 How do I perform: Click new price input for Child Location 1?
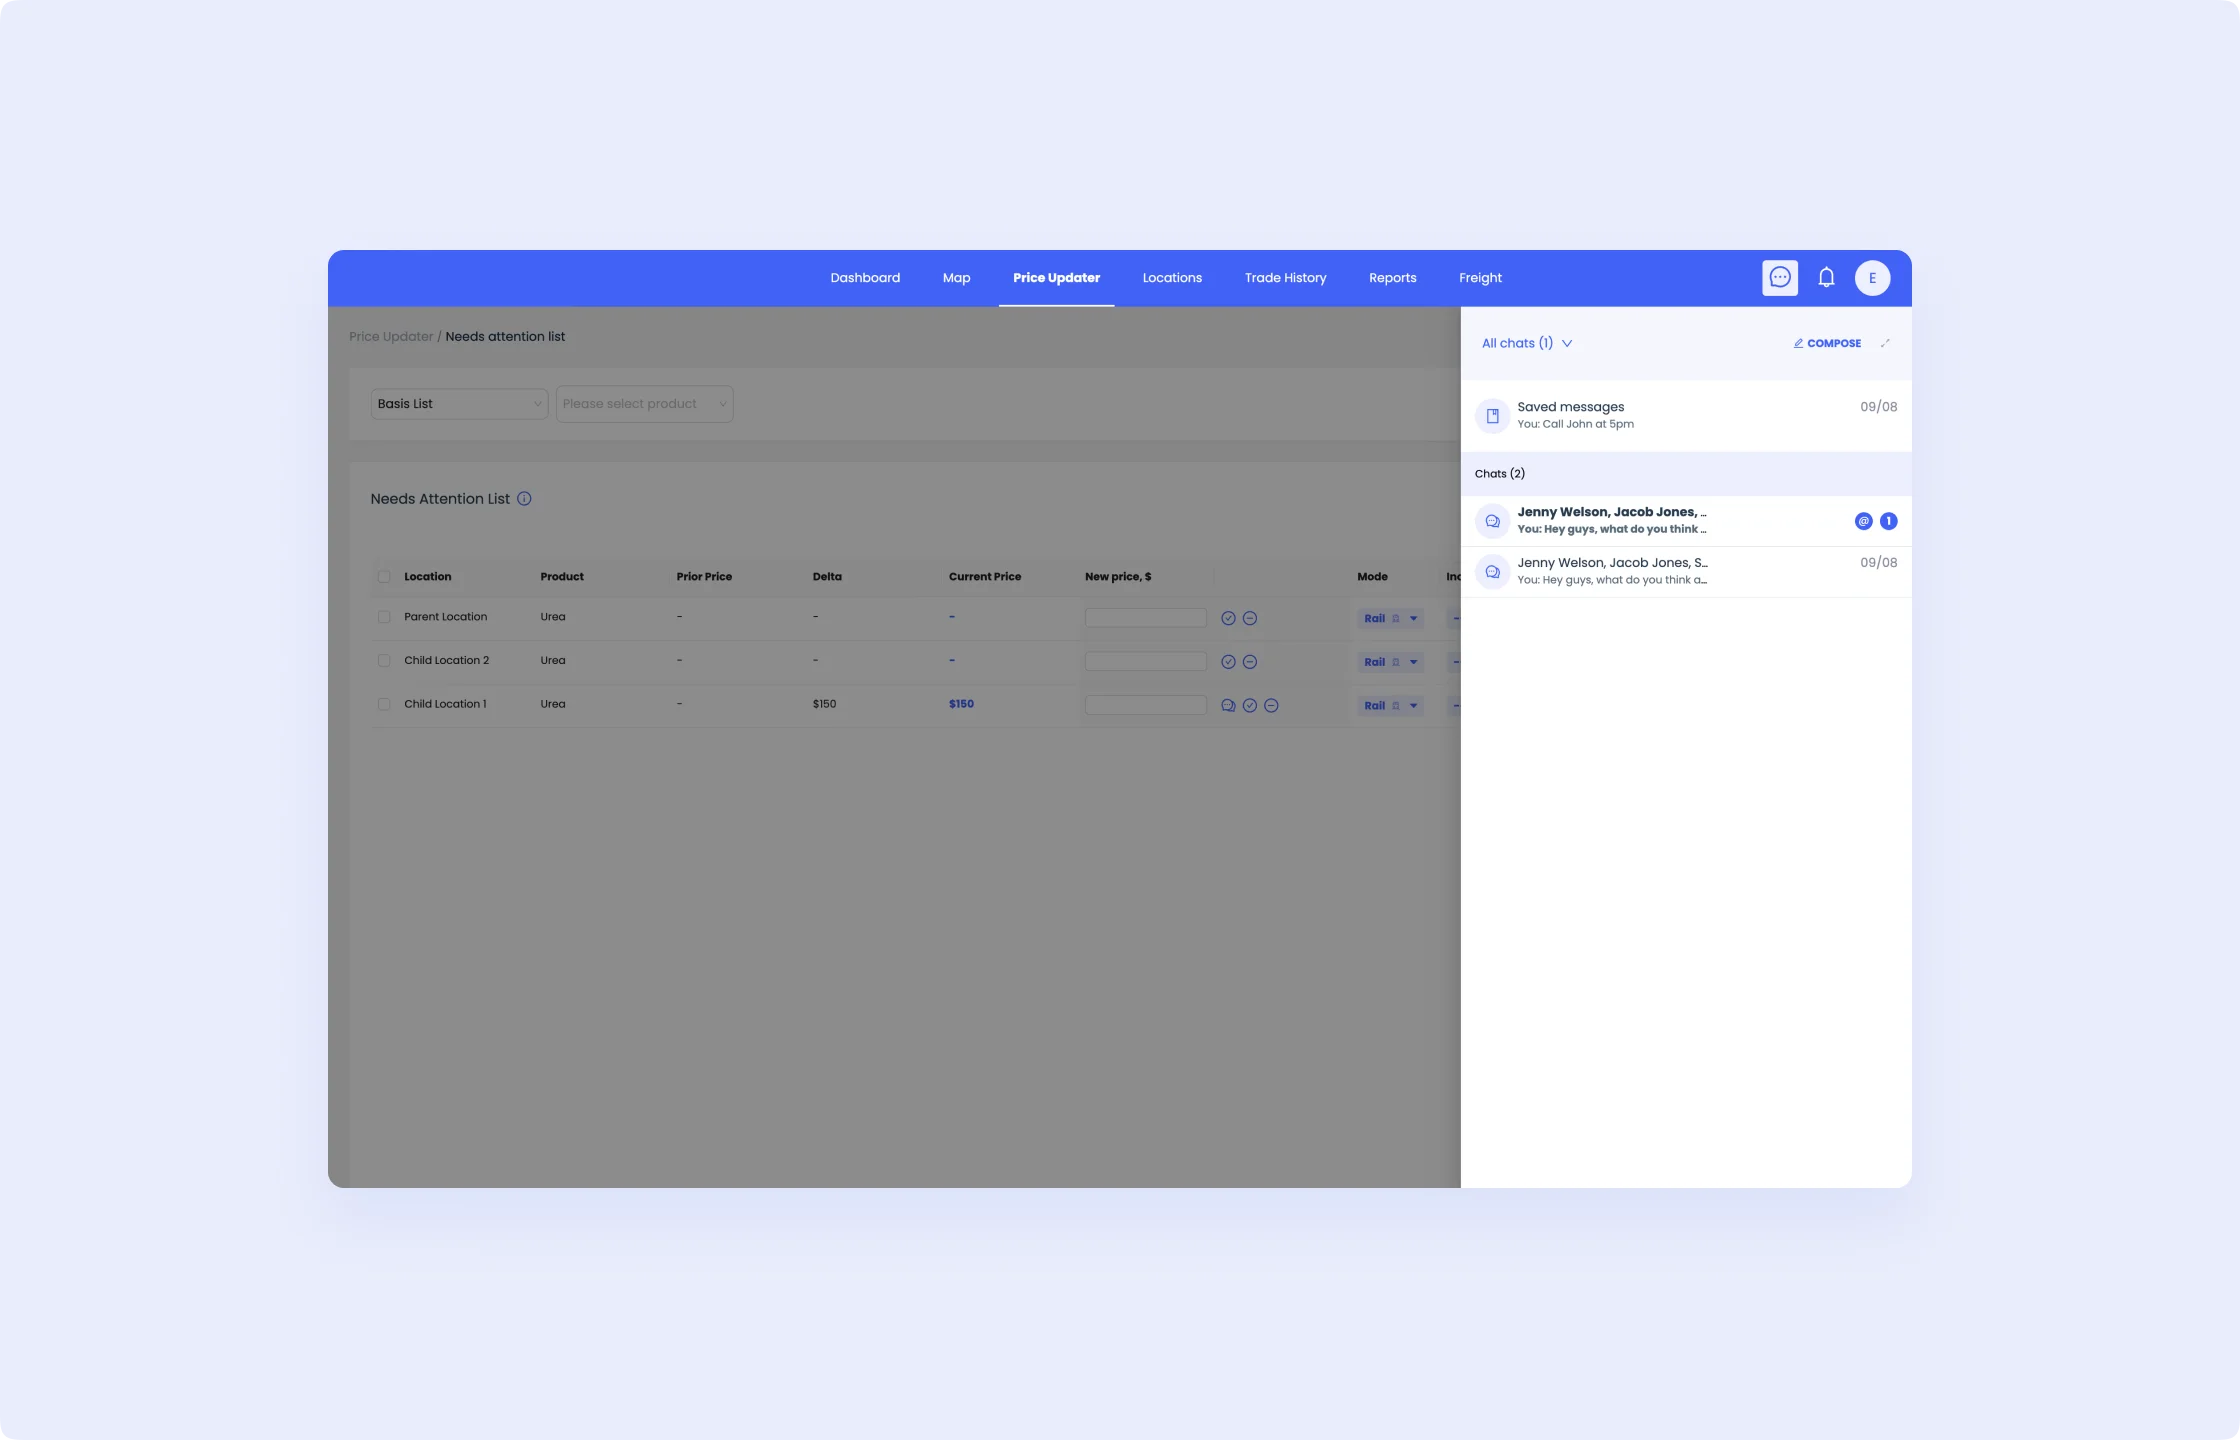pos(1145,705)
